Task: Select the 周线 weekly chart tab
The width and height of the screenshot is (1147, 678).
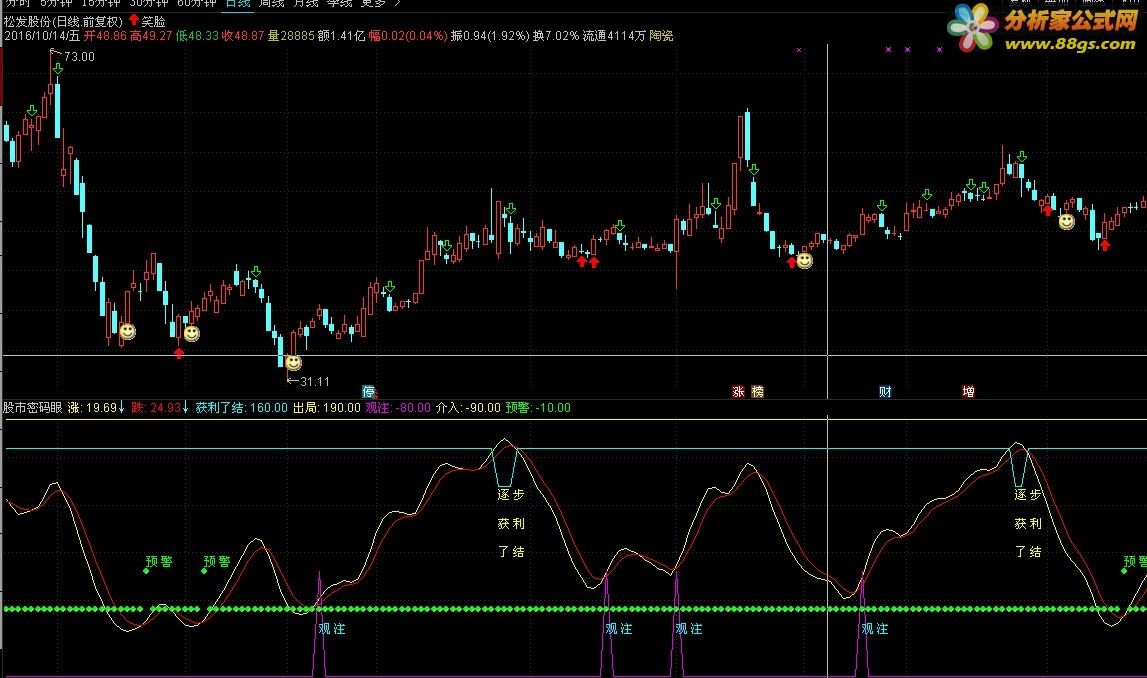Action: [x=271, y=3]
